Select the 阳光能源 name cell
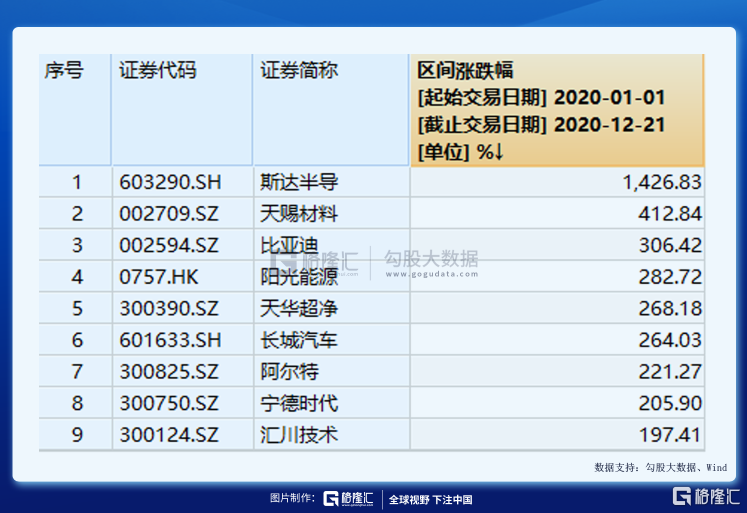The width and height of the screenshot is (747, 513). pyautogui.click(x=331, y=277)
